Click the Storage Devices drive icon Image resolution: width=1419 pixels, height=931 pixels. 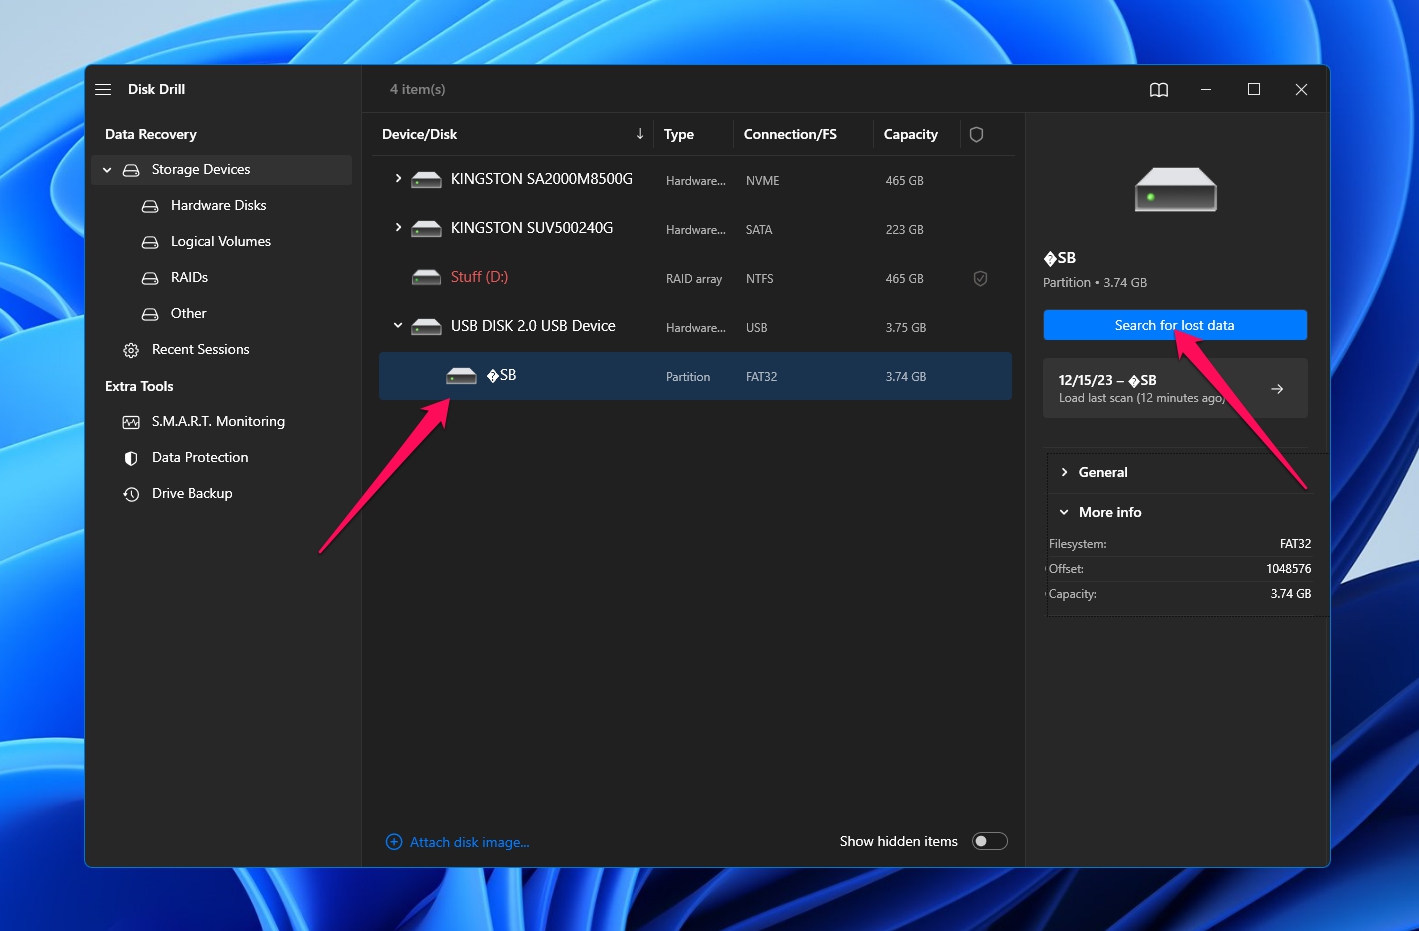click(x=131, y=170)
